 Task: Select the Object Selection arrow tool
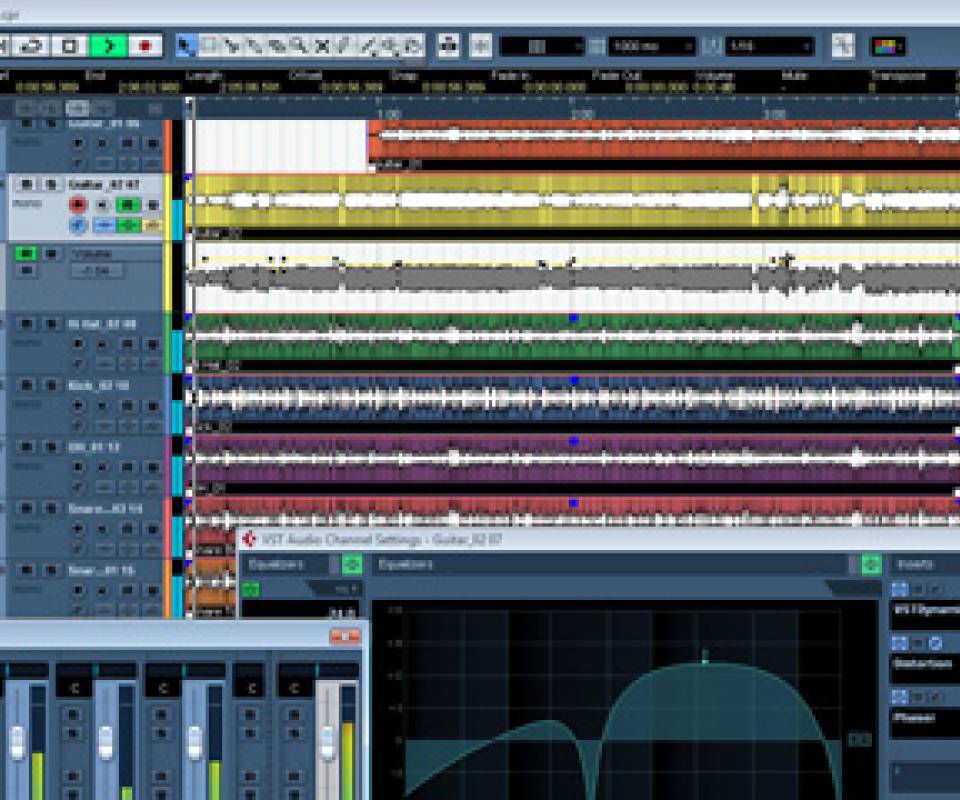click(186, 46)
